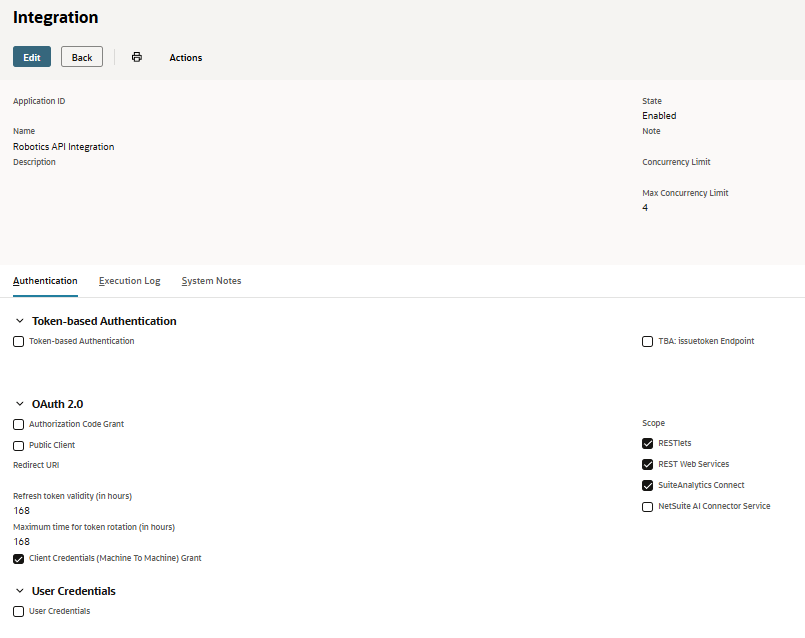Click the print icon
Image resolution: width=805 pixels, height=638 pixels.
click(137, 57)
